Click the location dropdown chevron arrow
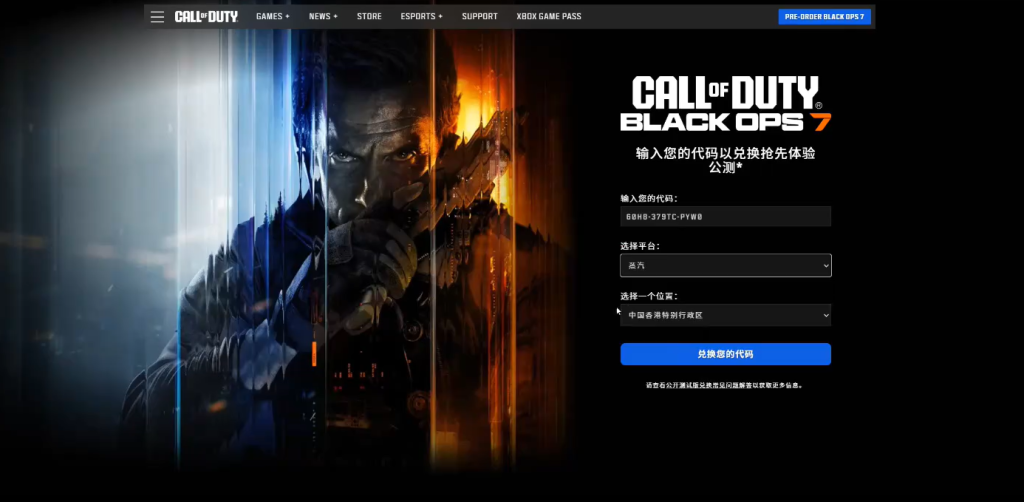The image size is (1024, 502). click(825, 316)
